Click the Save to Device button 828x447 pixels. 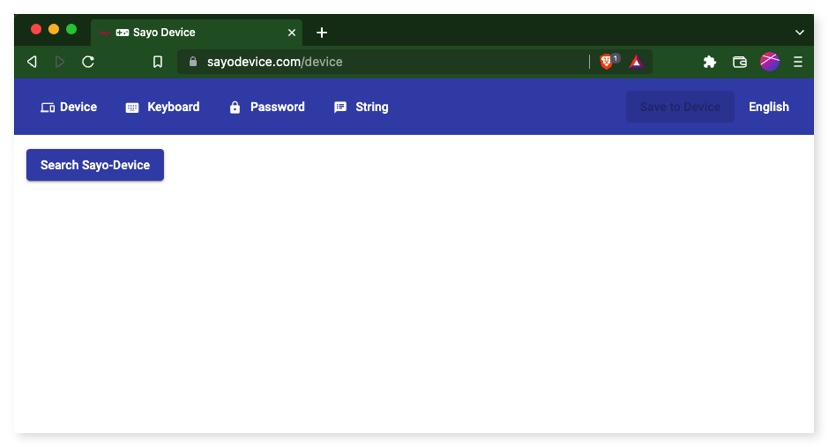680,107
